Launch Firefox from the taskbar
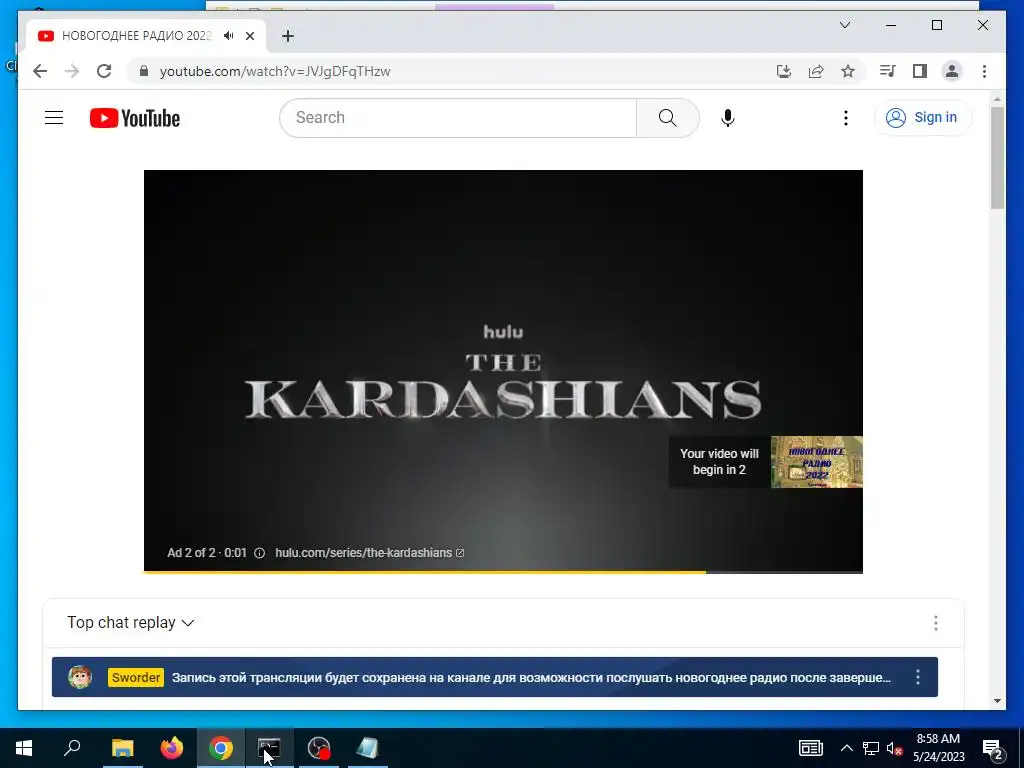The height and width of the screenshot is (768, 1024). (172, 748)
